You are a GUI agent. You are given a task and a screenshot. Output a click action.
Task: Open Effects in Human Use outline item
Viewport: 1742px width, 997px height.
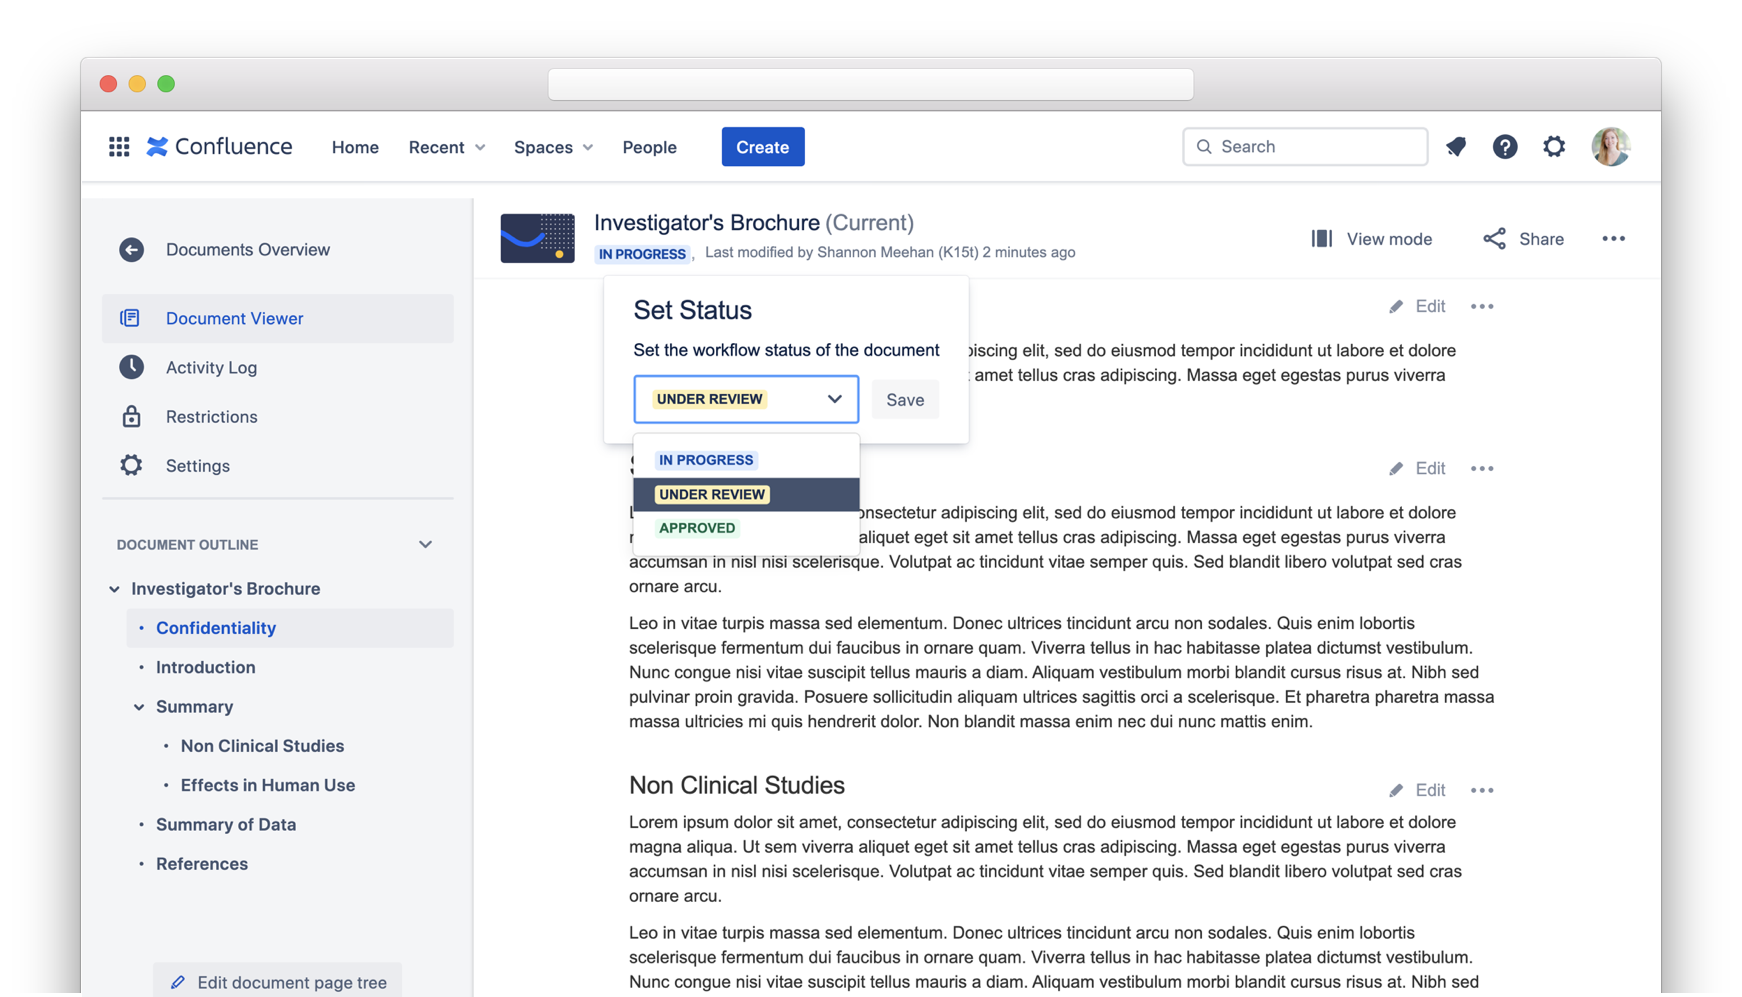tap(267, 785)
